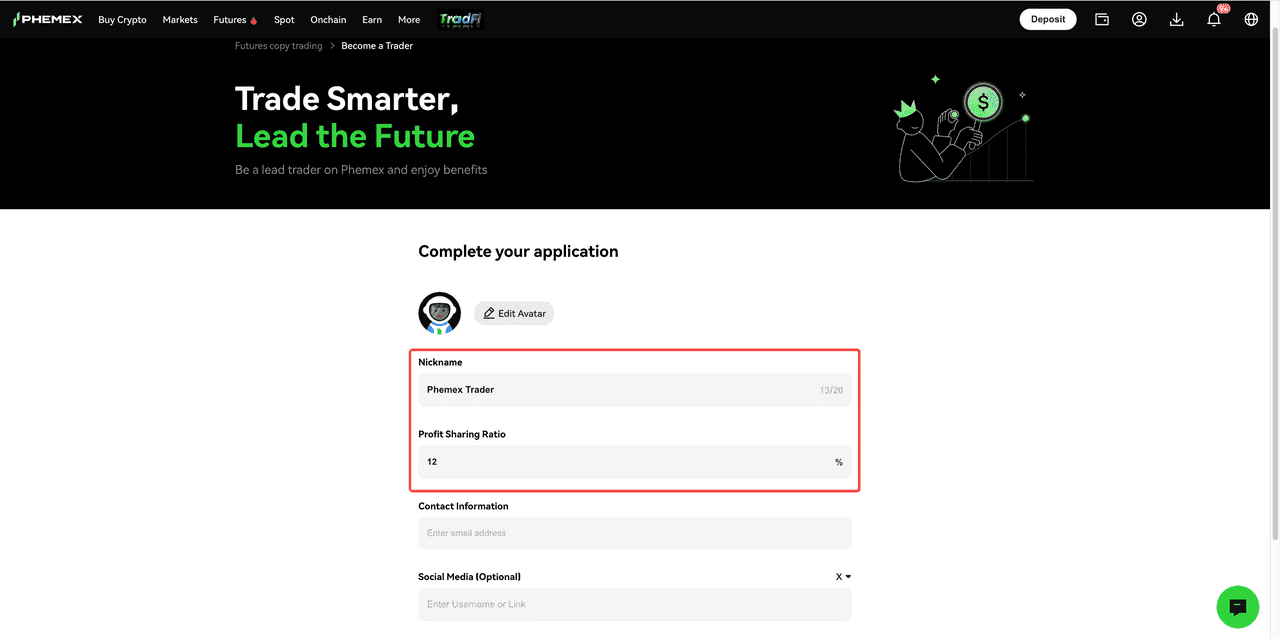Screen dimensions: 1280x639
Task: Click the 'Be a lead trader' subtitle
Action: point(361,170)
